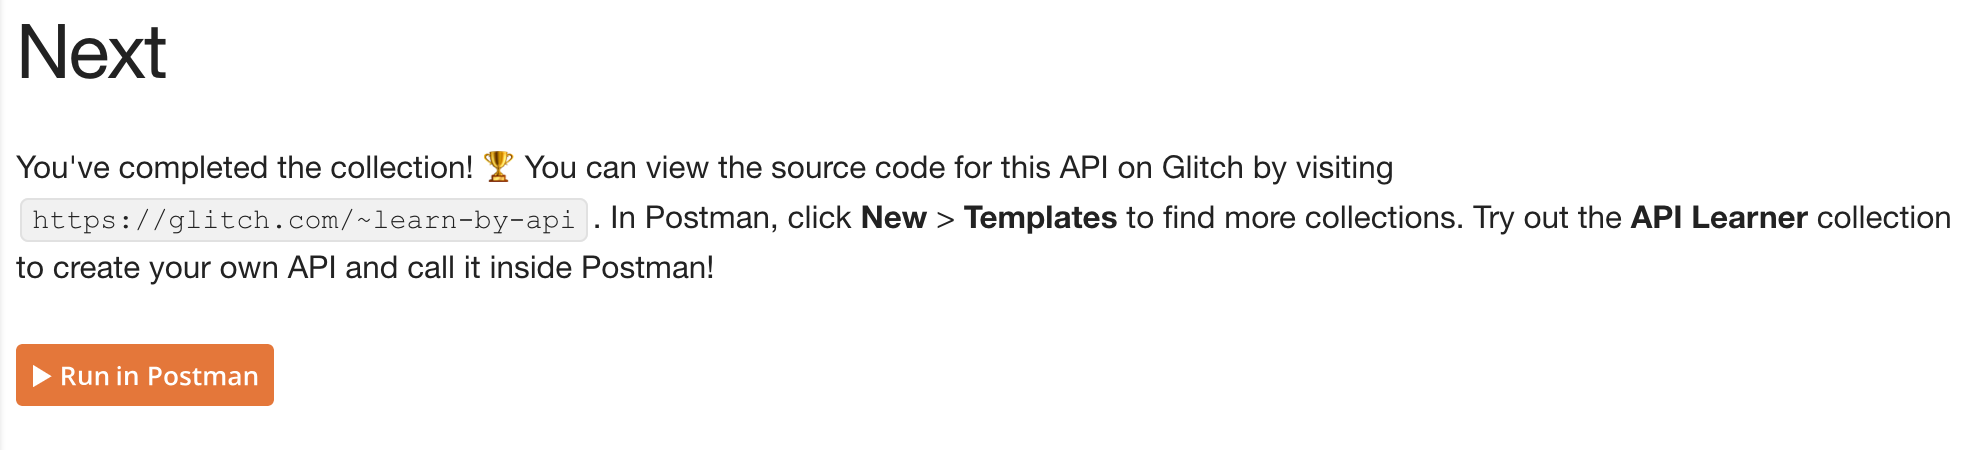
Task: Click the word Glitch in the paragraph
Action: [1202, 167]
